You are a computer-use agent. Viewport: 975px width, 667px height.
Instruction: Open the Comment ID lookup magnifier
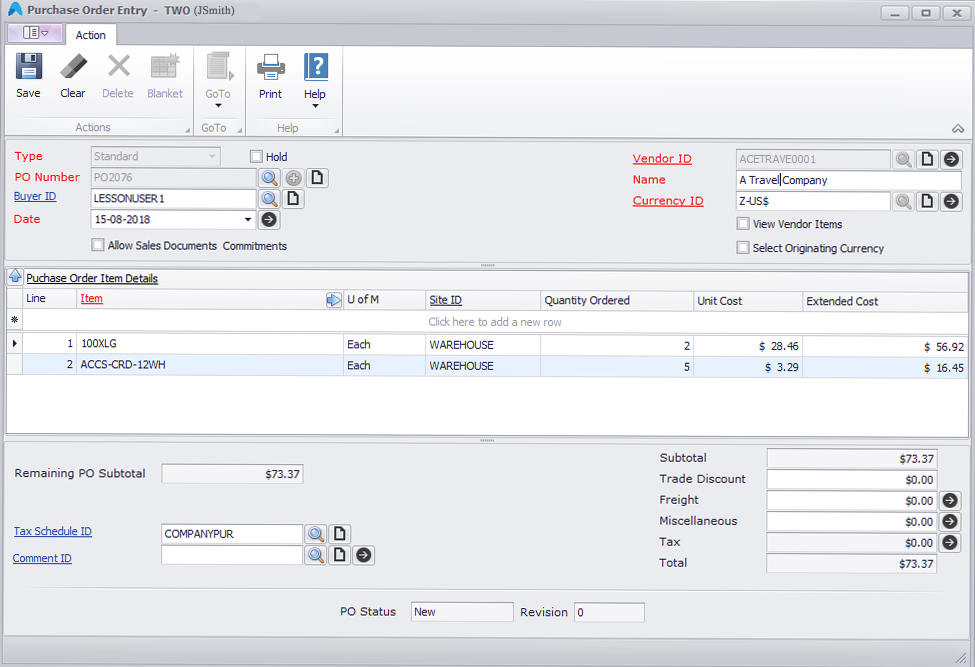tap(316, 555)
